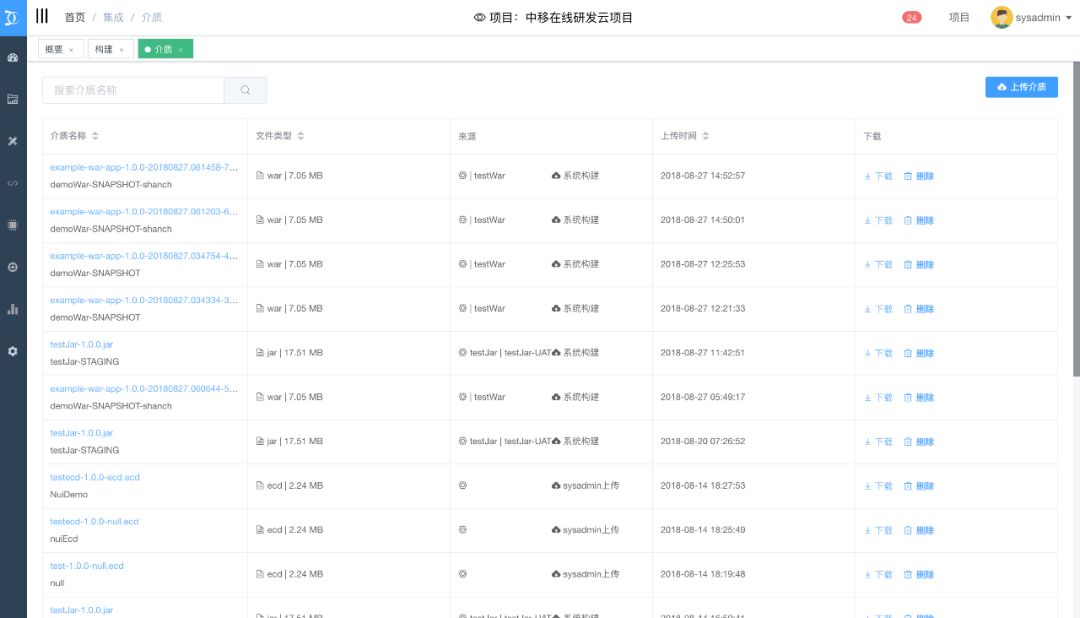This screenshot has width=1080, height=618.
Task: Delete artifact uploaded at 12:25:53
Action: tap(919, 265)
